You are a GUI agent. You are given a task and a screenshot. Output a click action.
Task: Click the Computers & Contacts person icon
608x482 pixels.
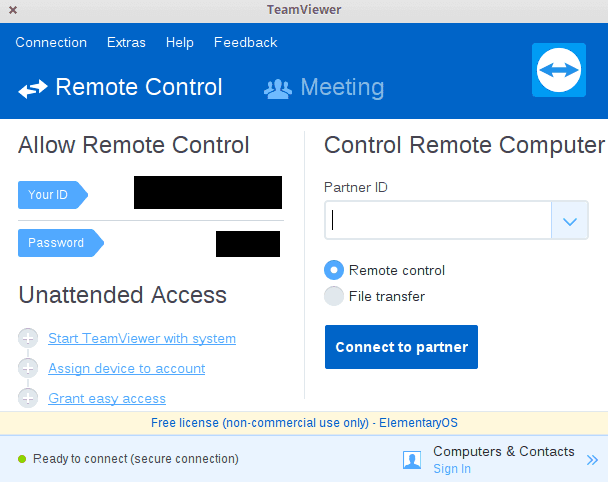coord(412,459)
